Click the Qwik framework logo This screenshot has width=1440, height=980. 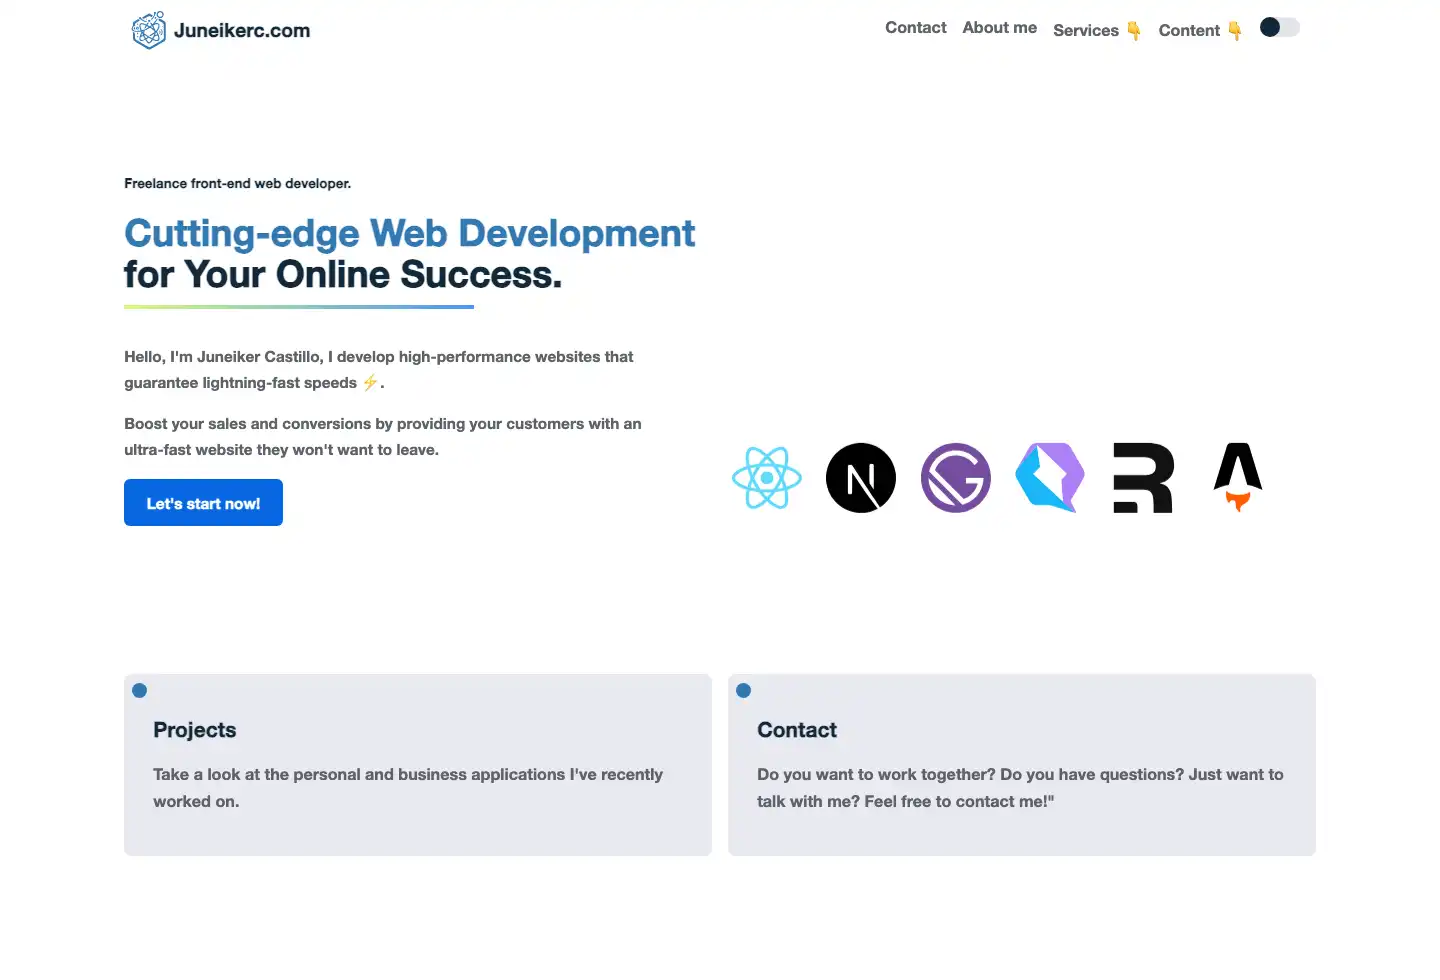click(x=1049, y=478)
